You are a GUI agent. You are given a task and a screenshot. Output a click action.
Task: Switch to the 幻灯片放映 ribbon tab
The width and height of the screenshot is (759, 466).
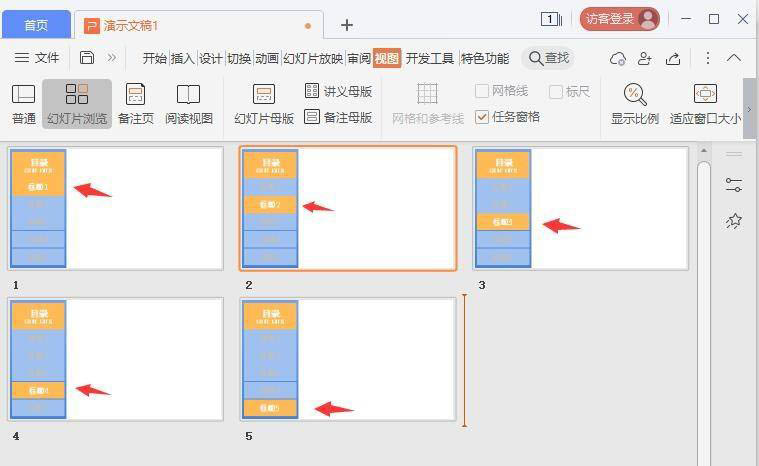pos(313,59)
